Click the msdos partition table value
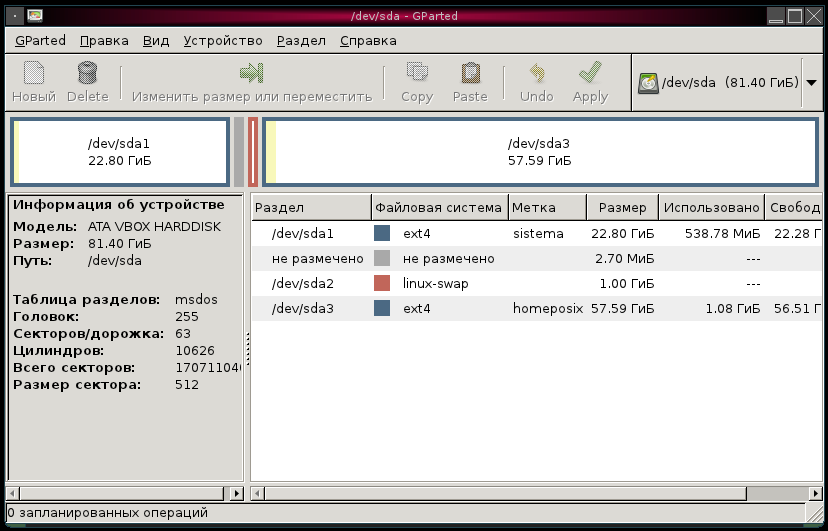 [196, 299]
